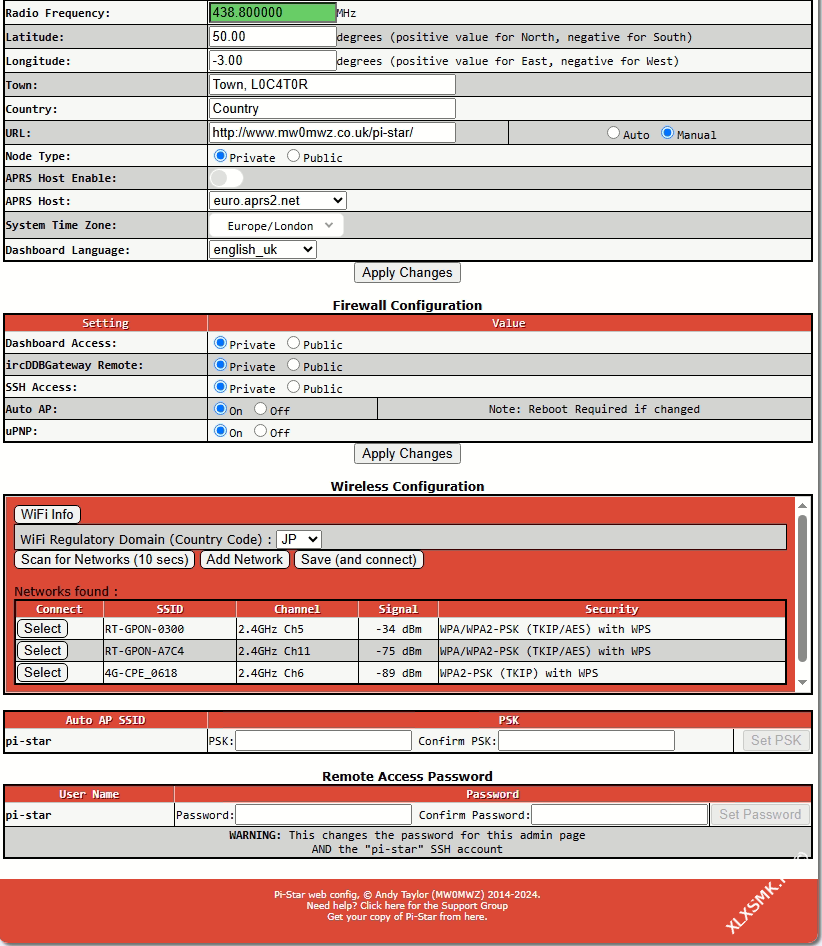Image resolution: width=822 pixels, height=946 pixels.
Task: Click Apply Changes directly below the uPNP row
Action: pyautogui.click(x=407, y=454)
